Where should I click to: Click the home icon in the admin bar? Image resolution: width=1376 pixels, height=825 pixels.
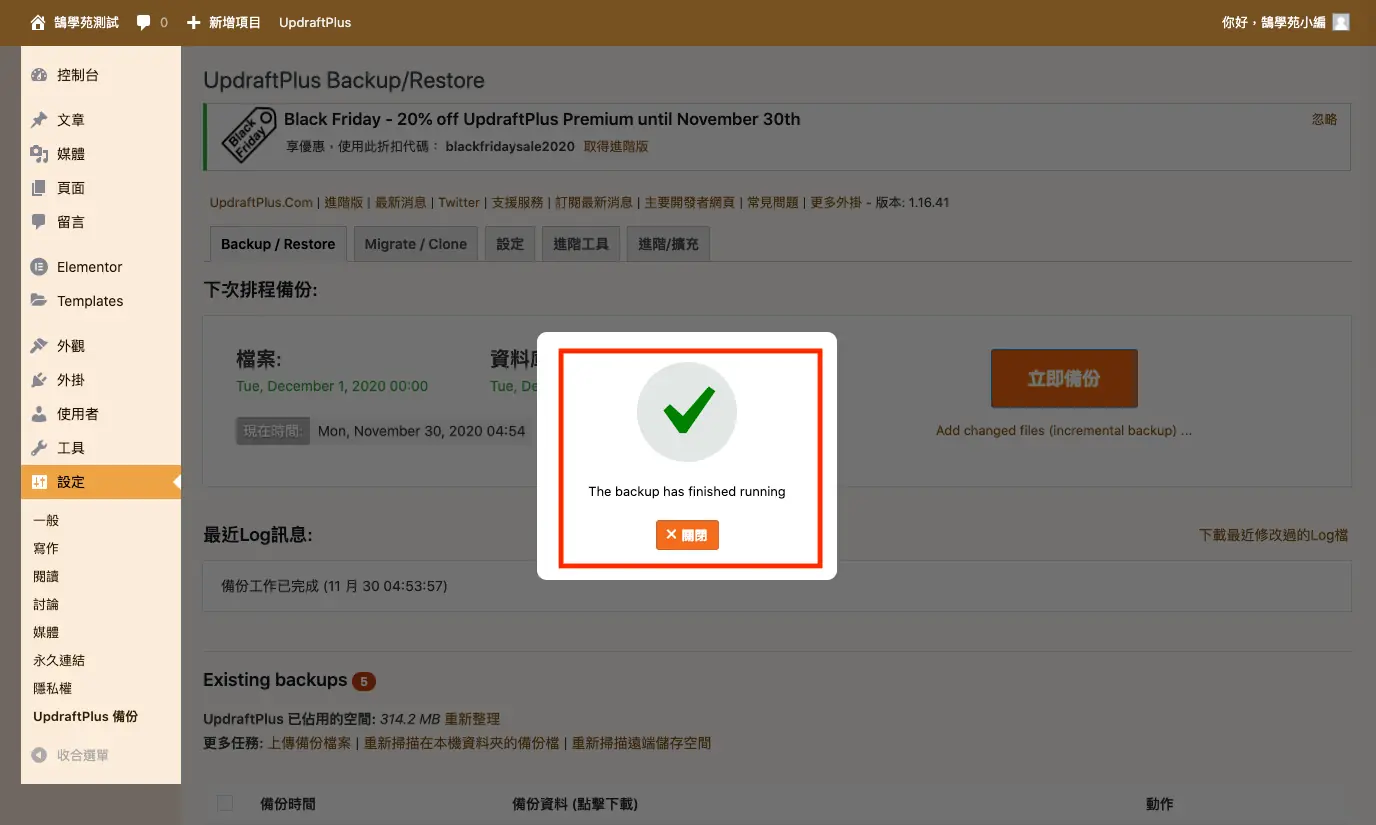coord(38,22)
